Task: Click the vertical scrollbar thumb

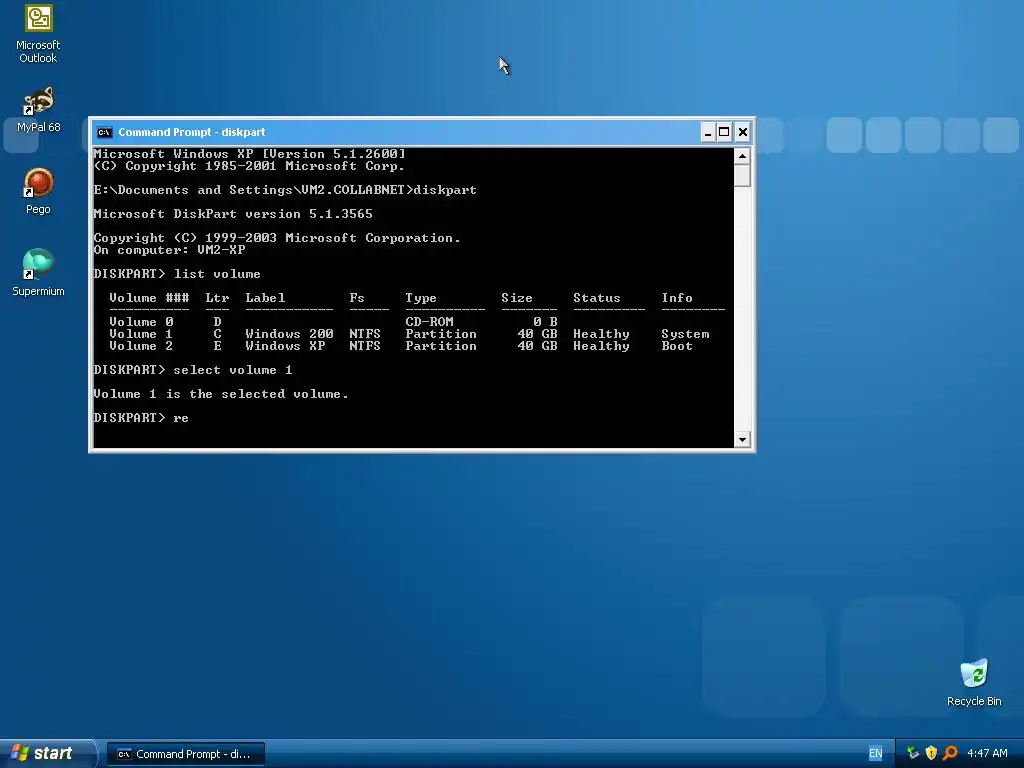Action: pos(742,175)
